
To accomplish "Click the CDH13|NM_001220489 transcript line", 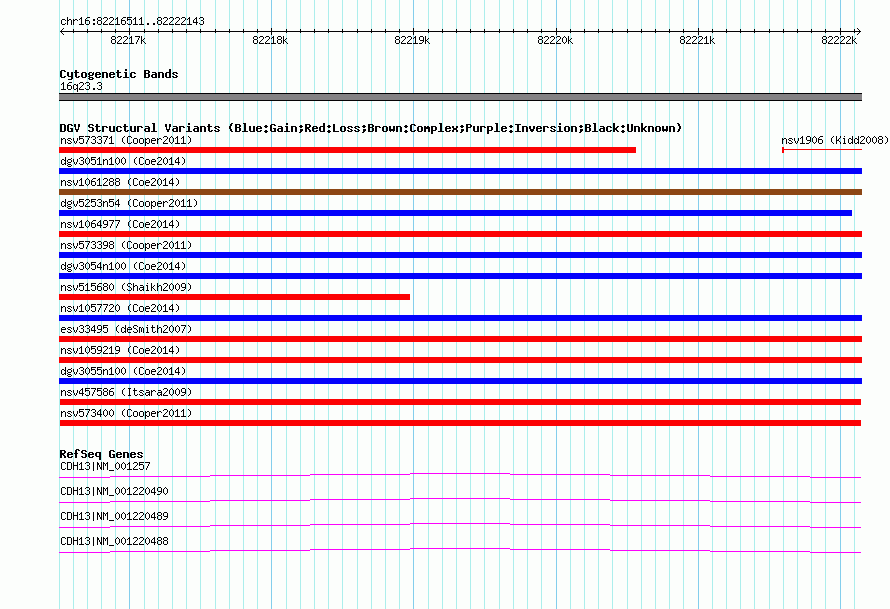I will pos(460,525).
